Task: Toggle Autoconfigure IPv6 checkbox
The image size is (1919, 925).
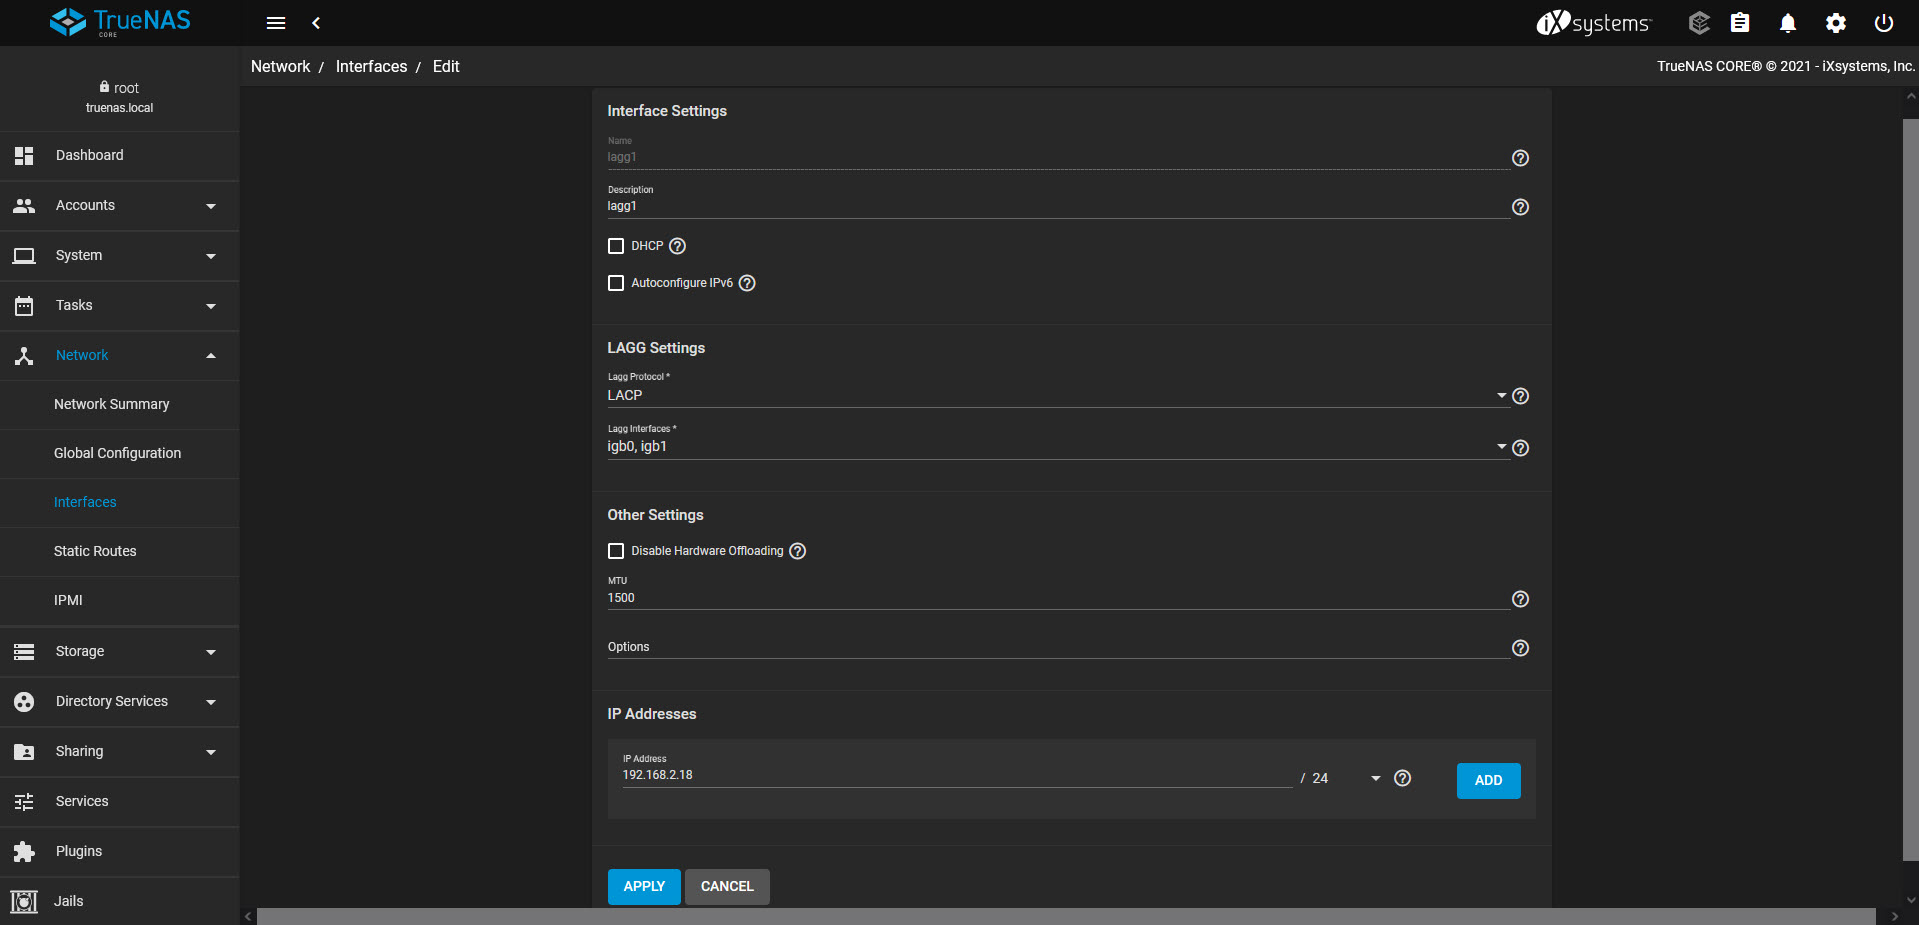Action: pos(616,283)
